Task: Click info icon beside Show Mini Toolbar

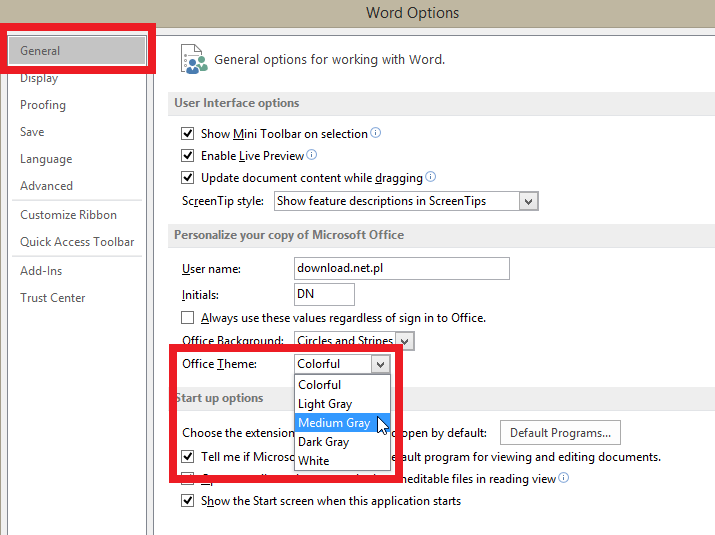Action: tap(375, 133)
